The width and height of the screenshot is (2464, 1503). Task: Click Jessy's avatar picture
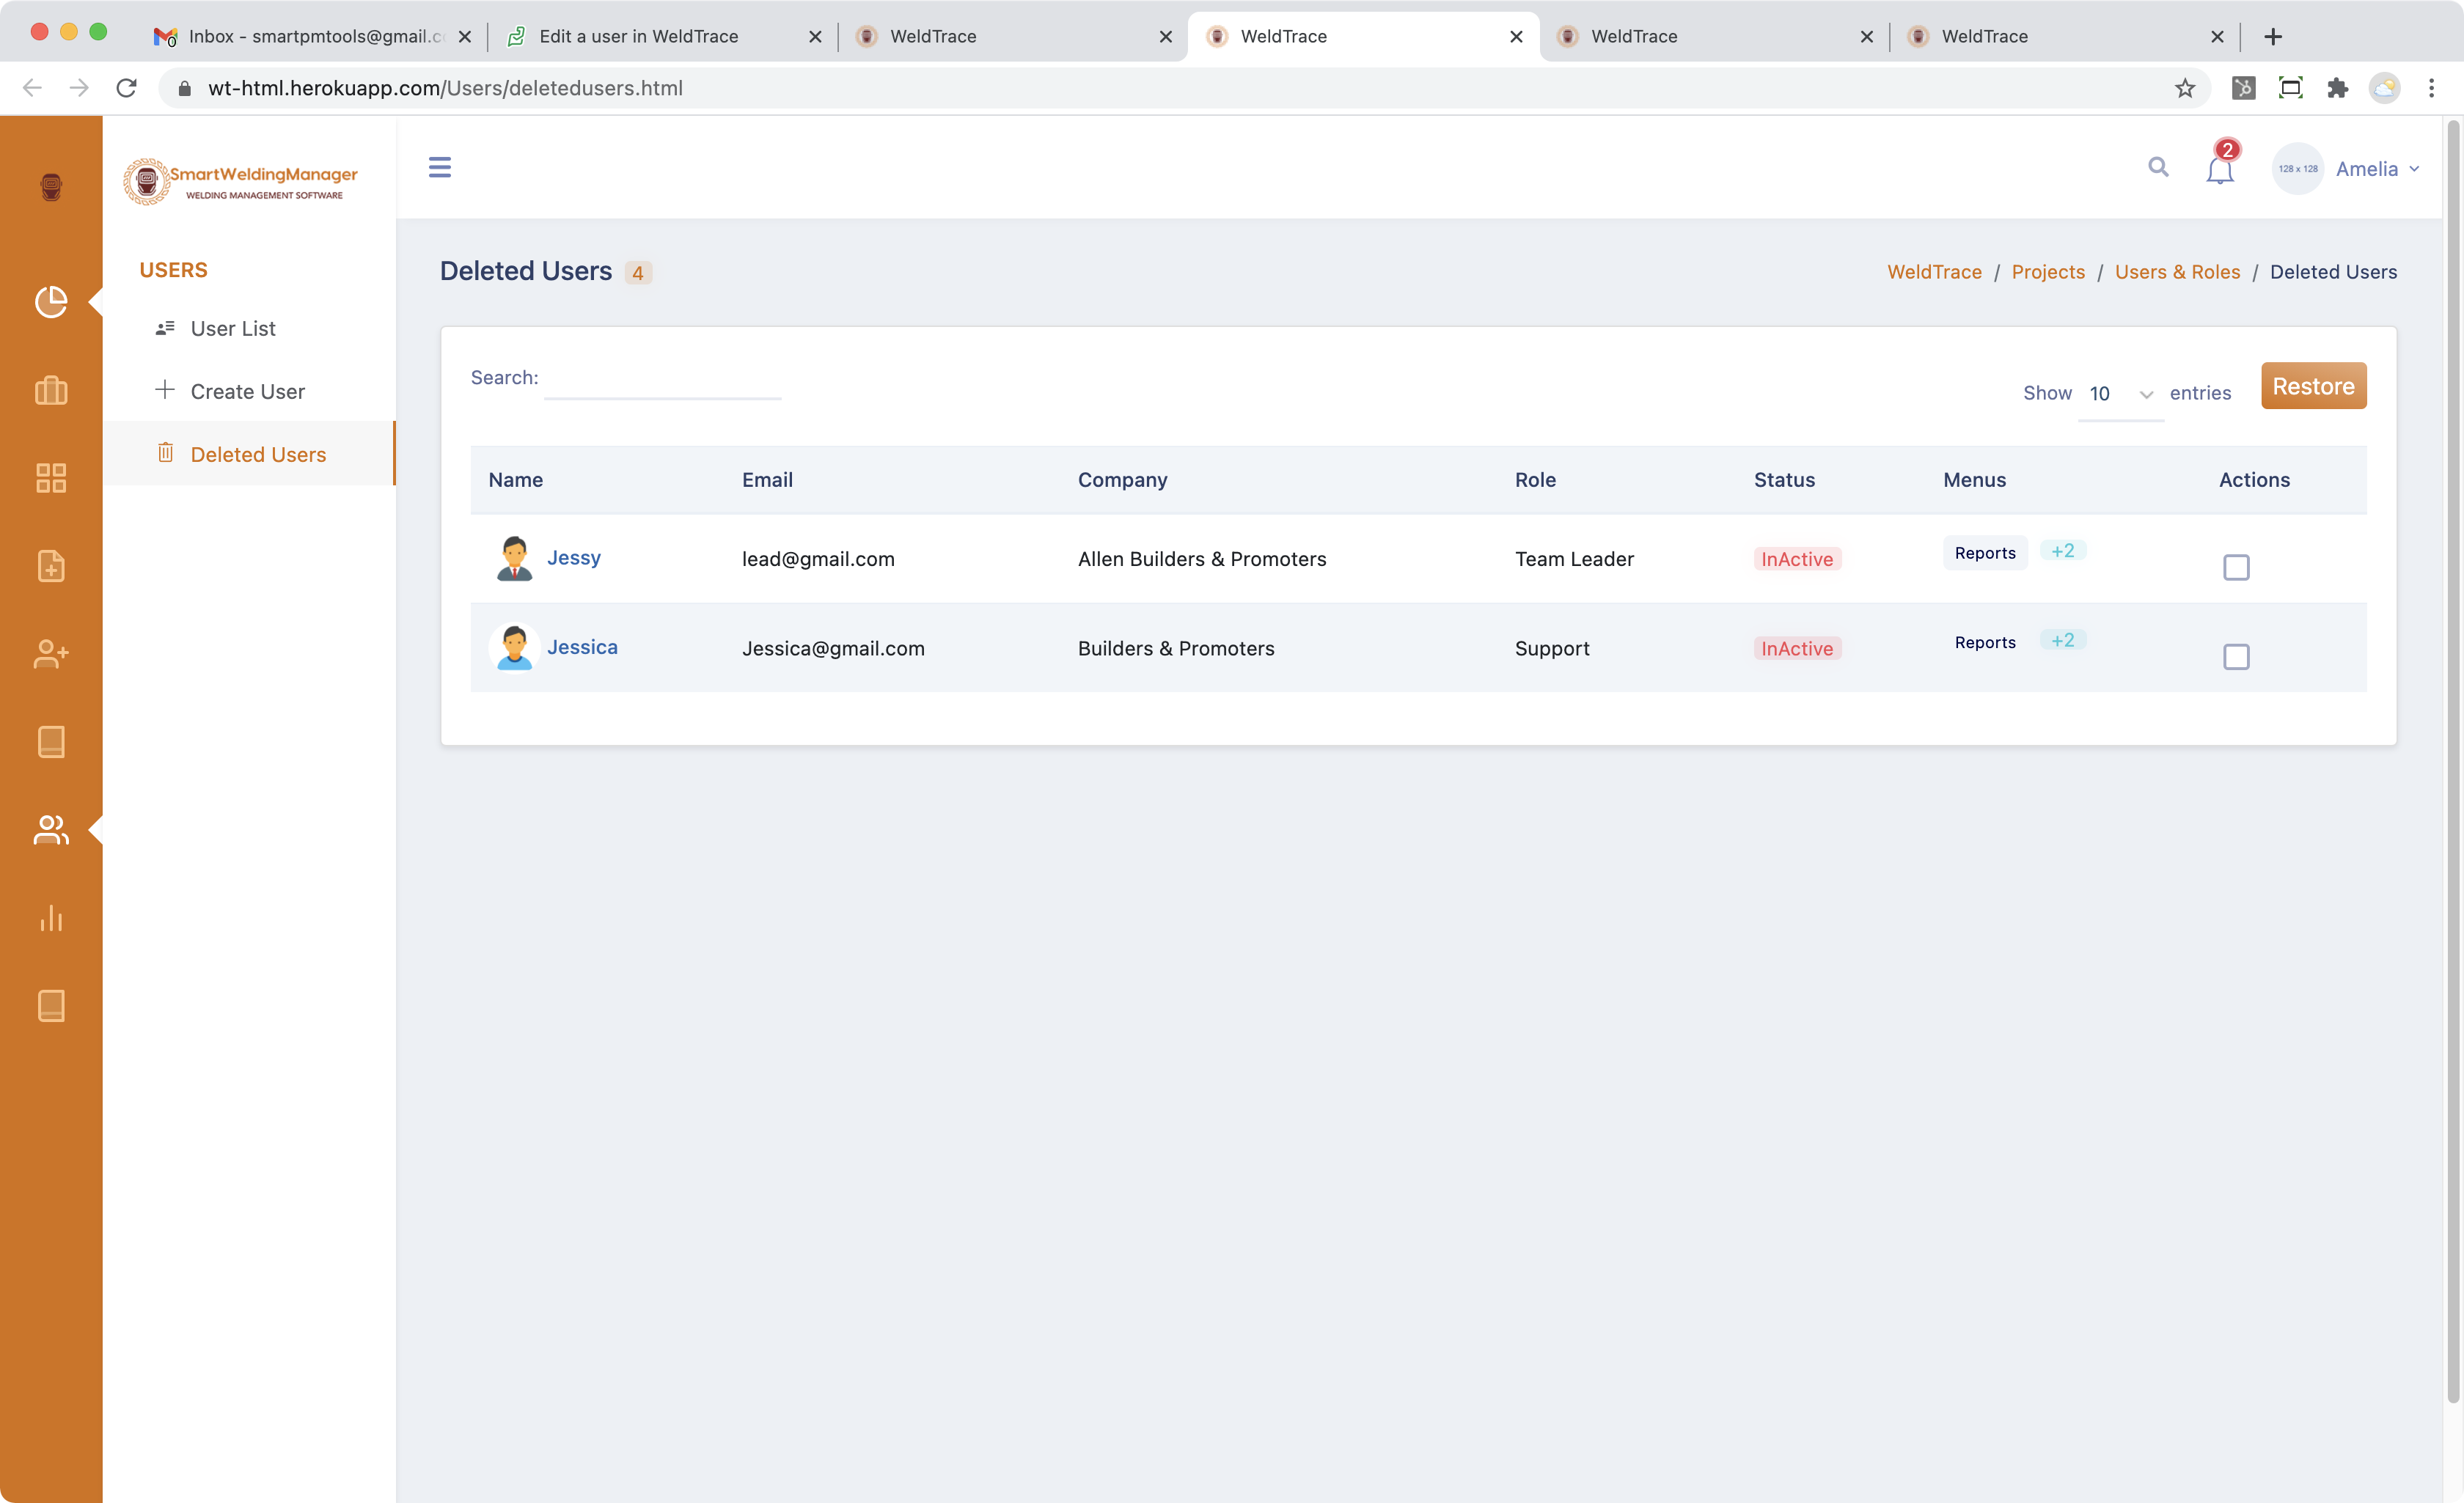pyautogui.click(x=514, y=558)
